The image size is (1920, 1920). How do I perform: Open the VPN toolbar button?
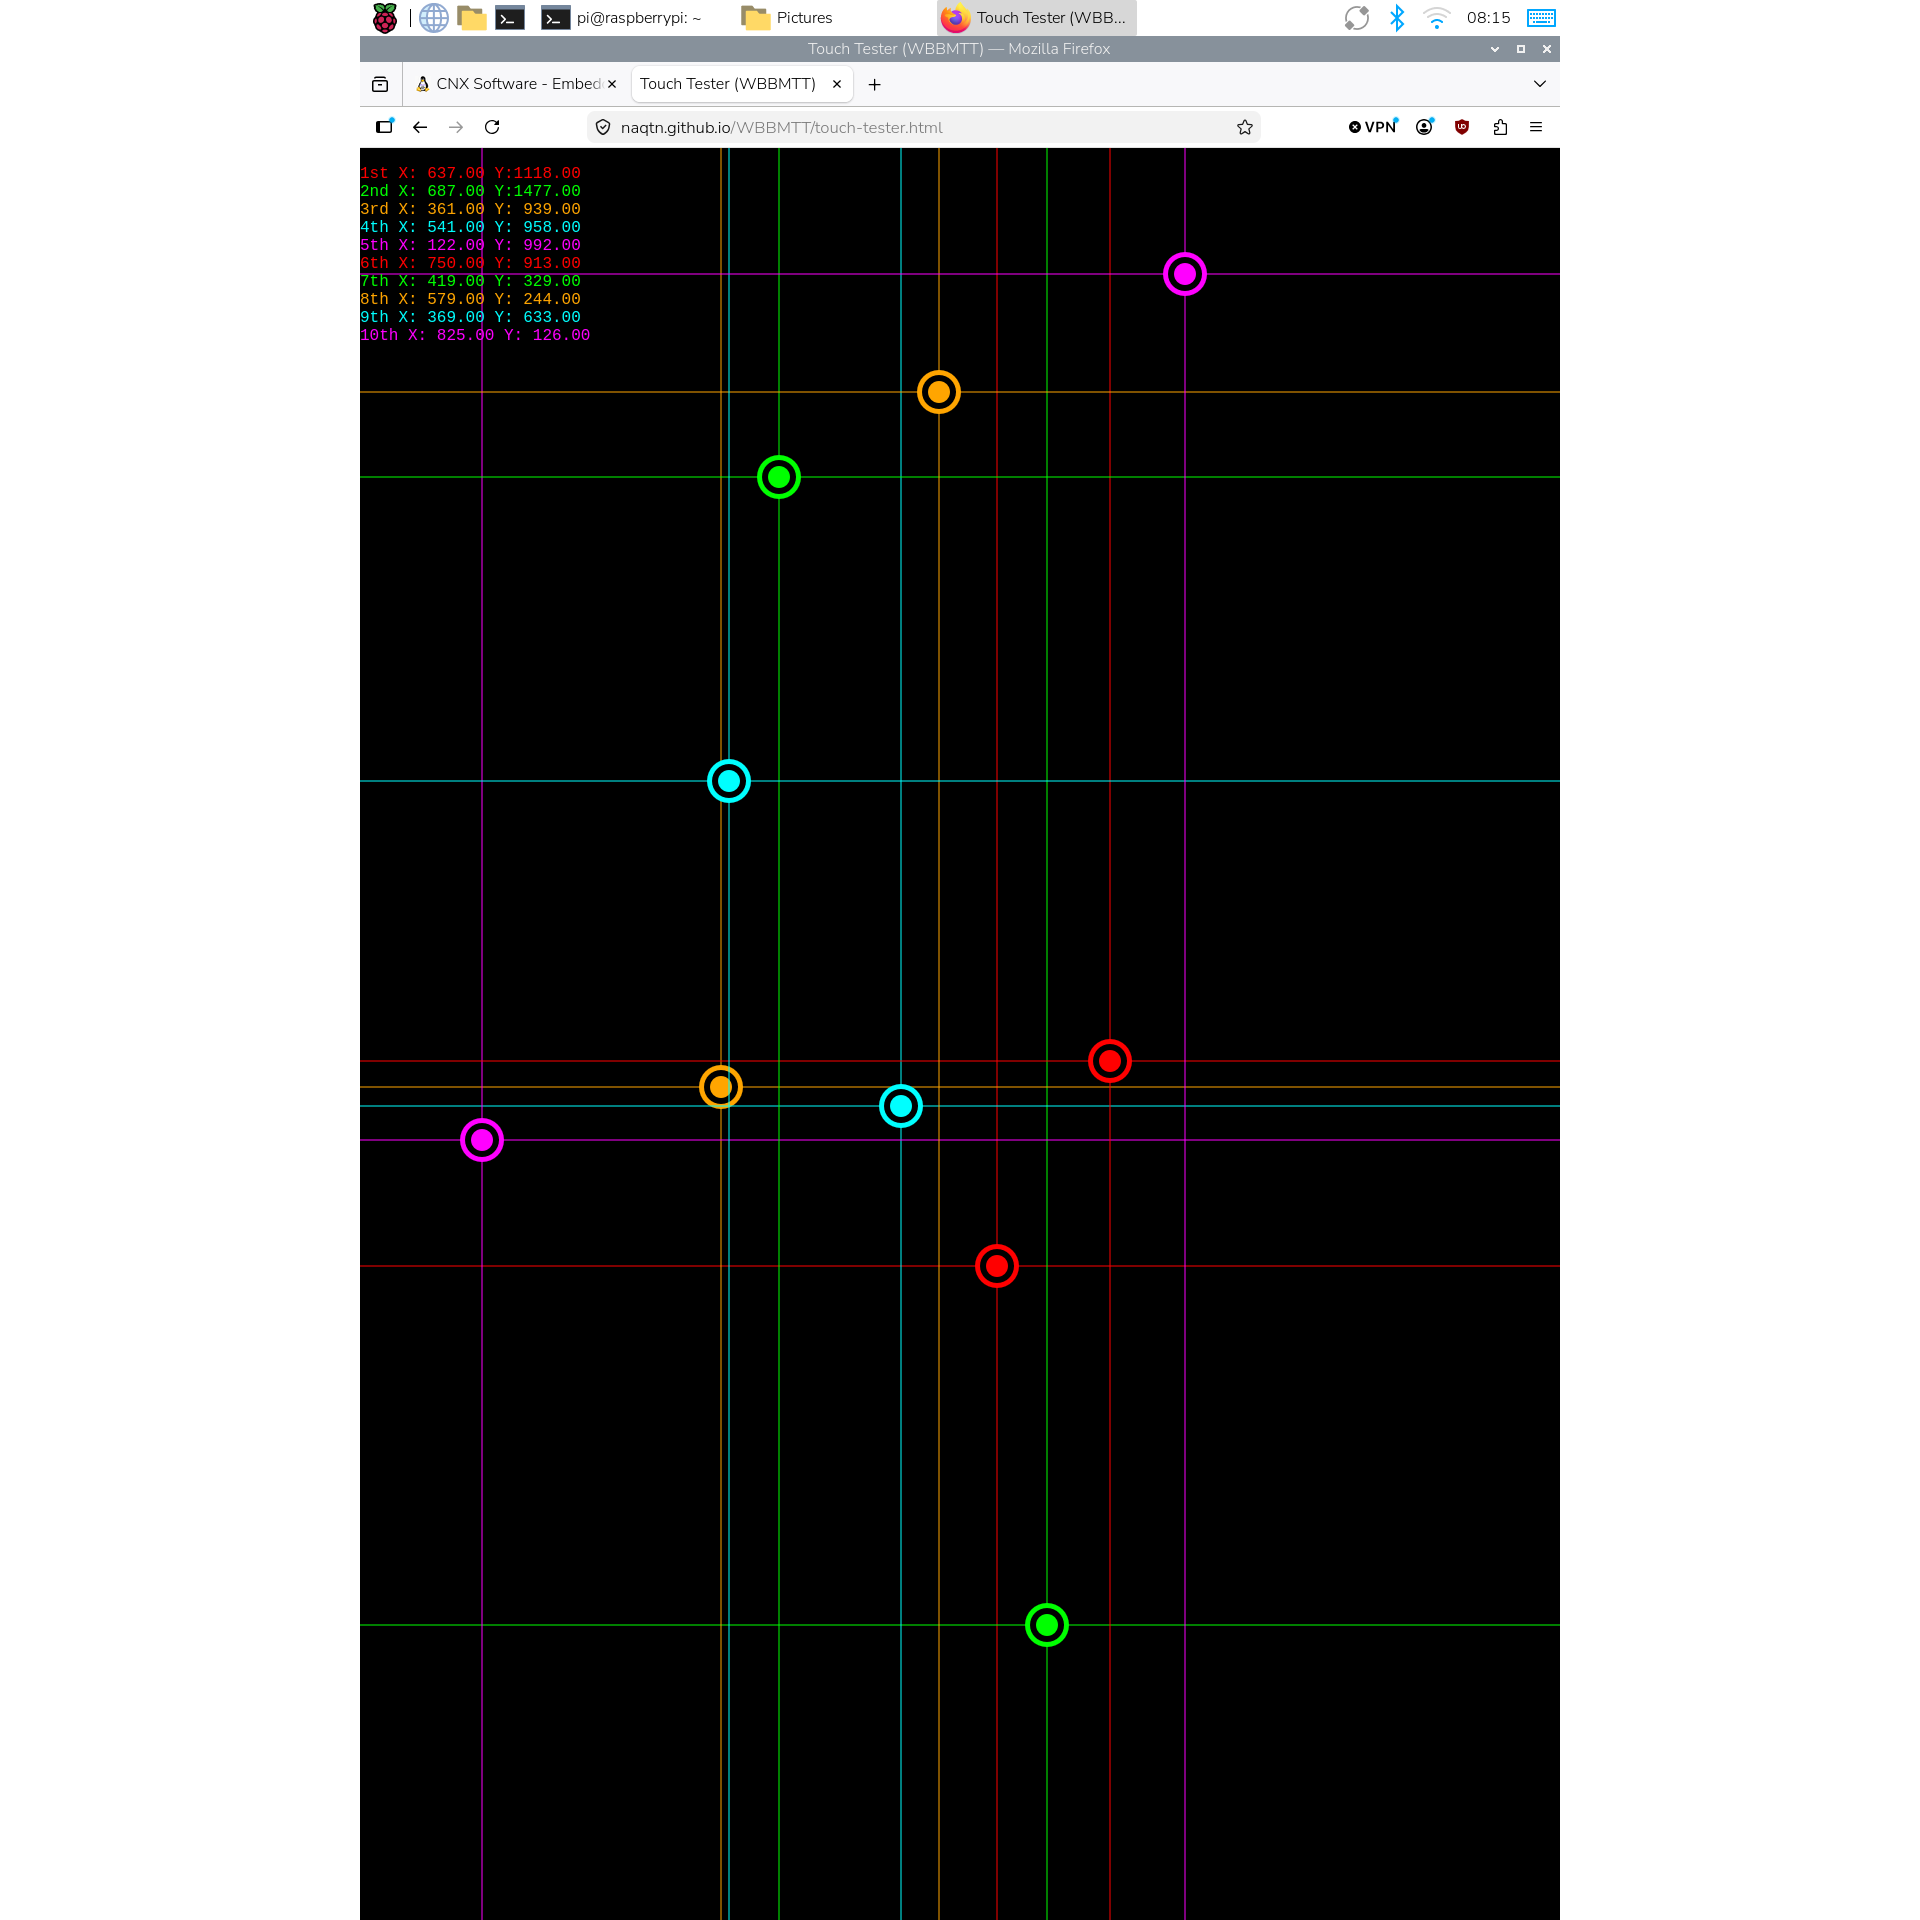click(x=1373, y=127)
